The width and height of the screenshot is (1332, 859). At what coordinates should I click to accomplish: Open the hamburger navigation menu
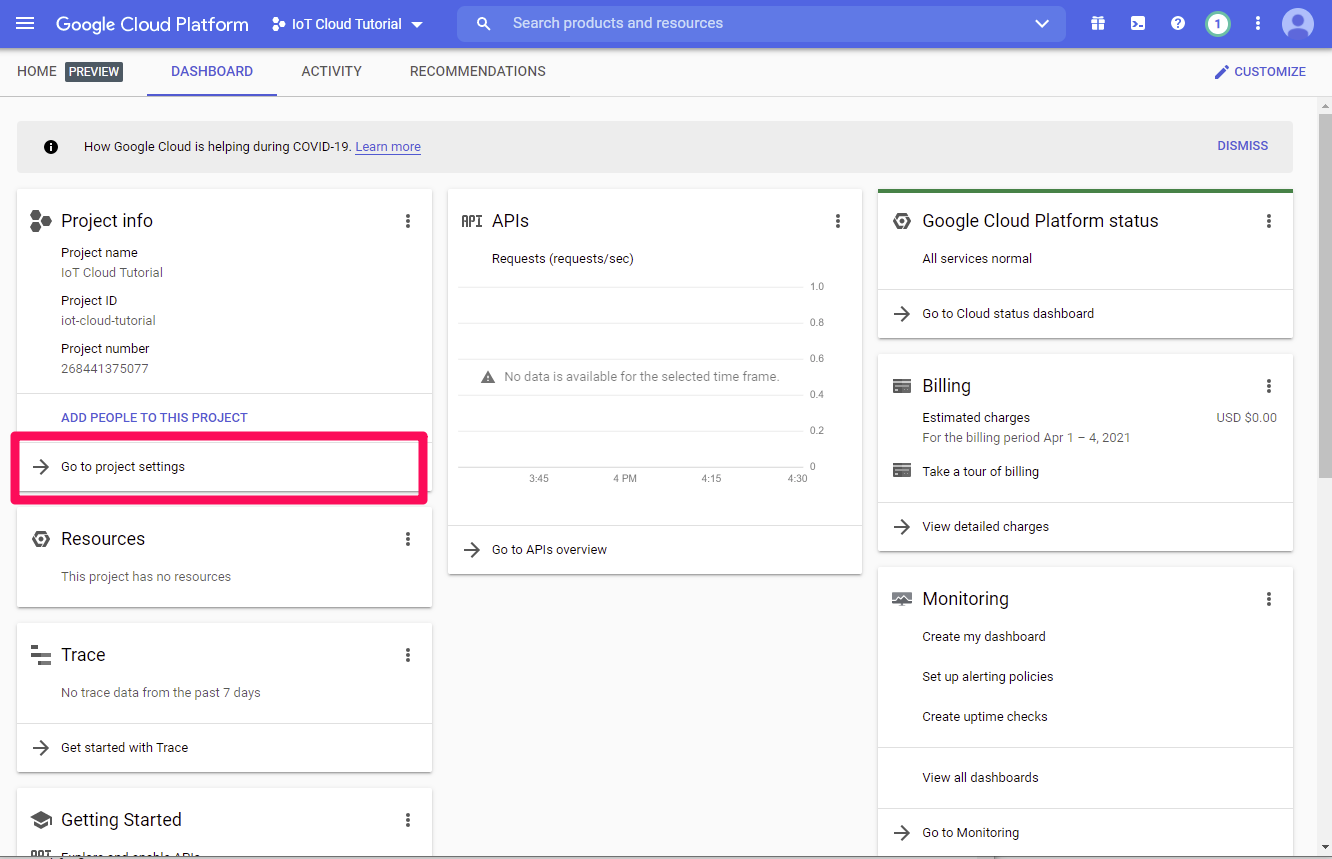(x=25, y=23)
